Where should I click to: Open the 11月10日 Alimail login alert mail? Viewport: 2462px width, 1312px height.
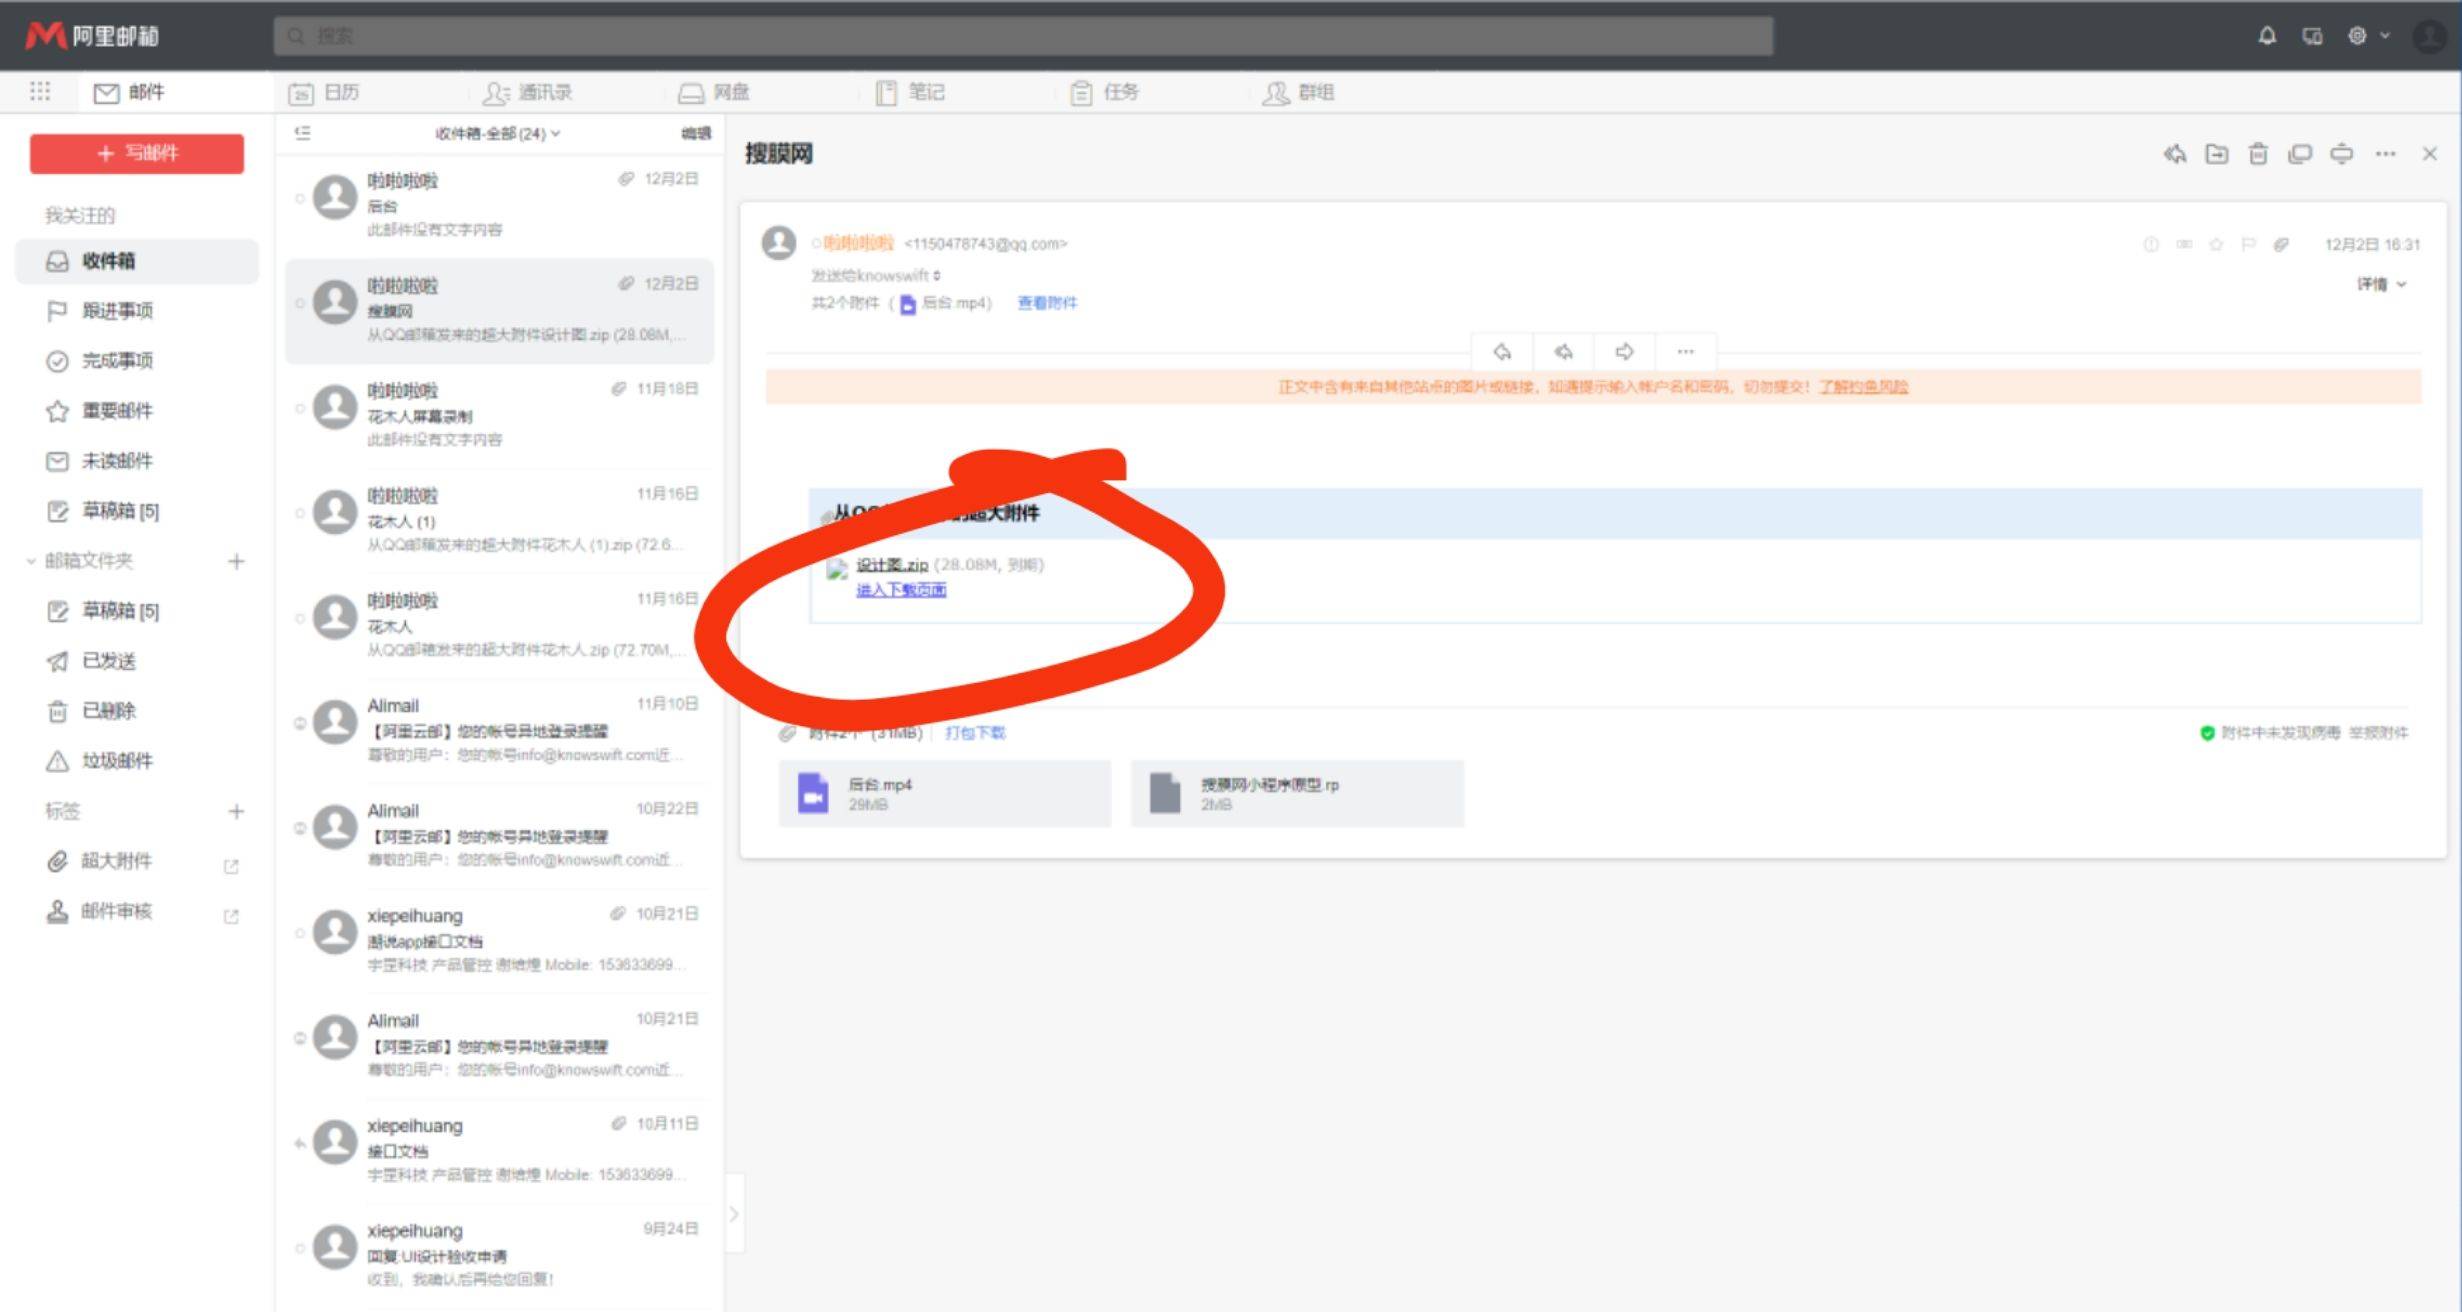pyautogui.click(x=500, y=729)
